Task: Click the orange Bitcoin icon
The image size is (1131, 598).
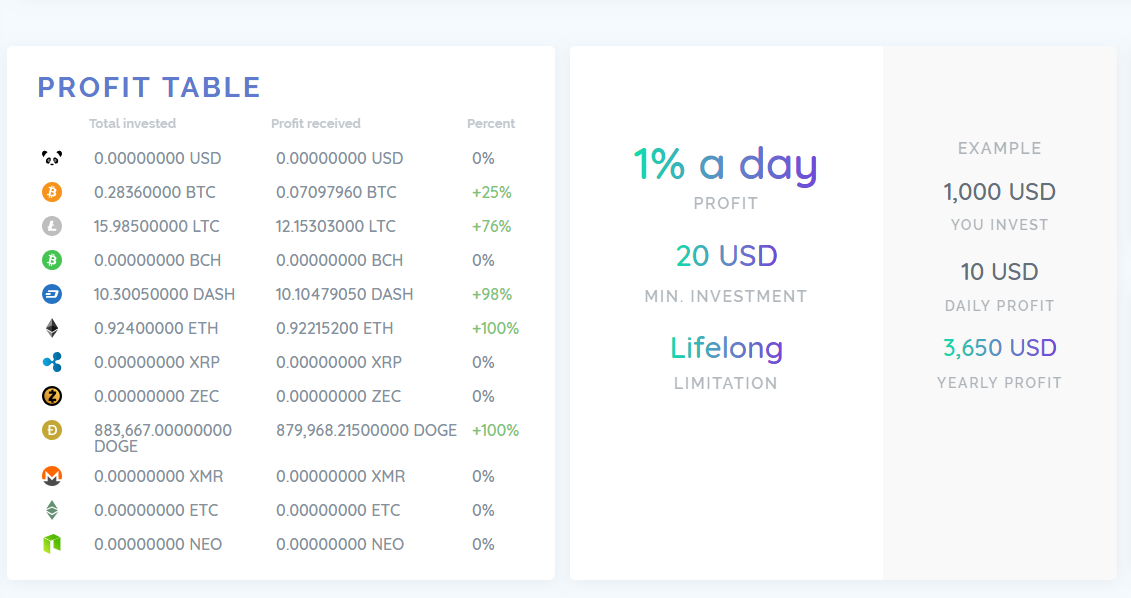Action: coord(52,192)
